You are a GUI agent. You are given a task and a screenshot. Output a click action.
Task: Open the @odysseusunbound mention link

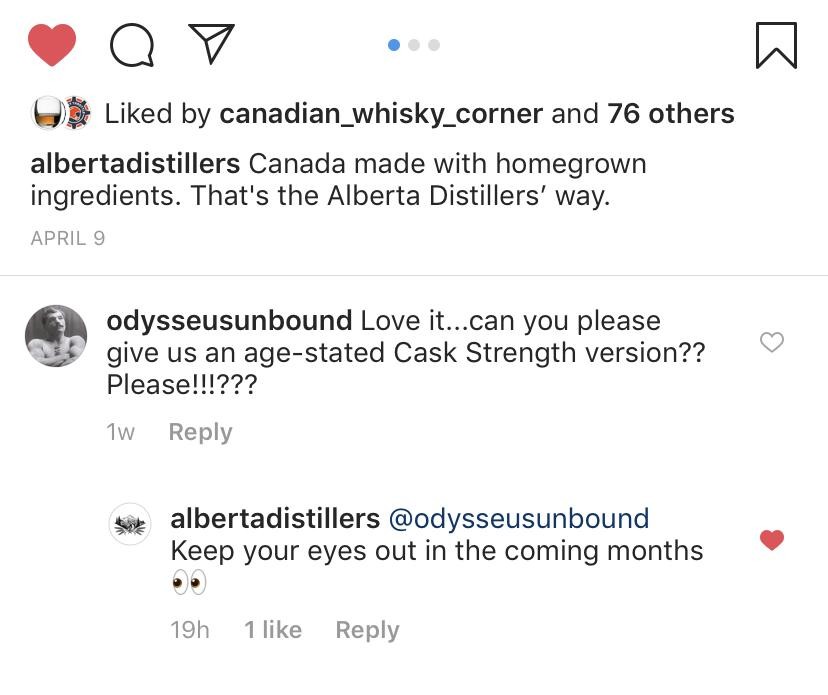(518, 518)
